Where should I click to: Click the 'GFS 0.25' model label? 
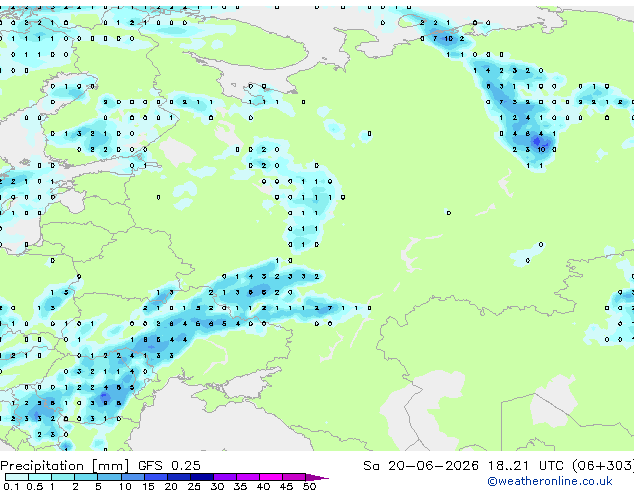169,466
